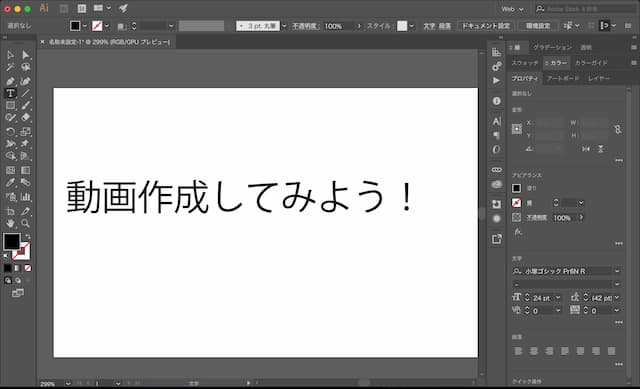Open the effects fx button
The height and width of the screenshot is (389, 640).
pos(518,232)
